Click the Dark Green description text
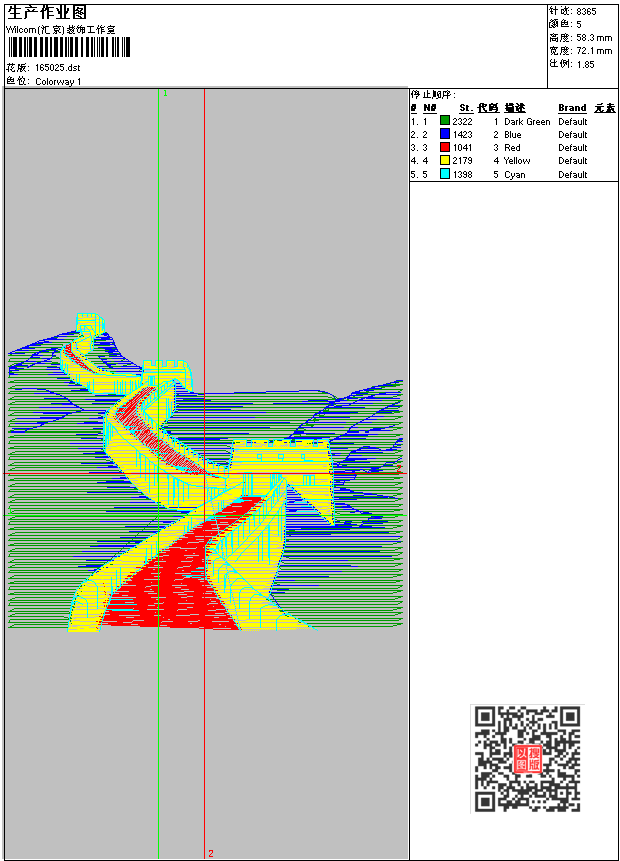The image size is (620, 861). click(527, 121)
